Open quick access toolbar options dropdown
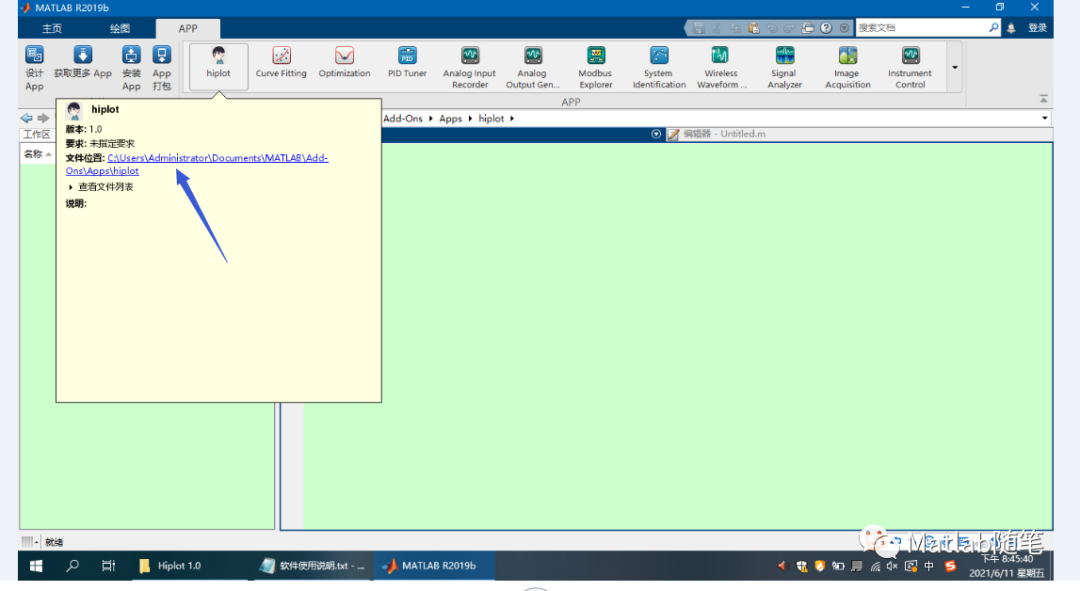 click(x=844, y=28)
